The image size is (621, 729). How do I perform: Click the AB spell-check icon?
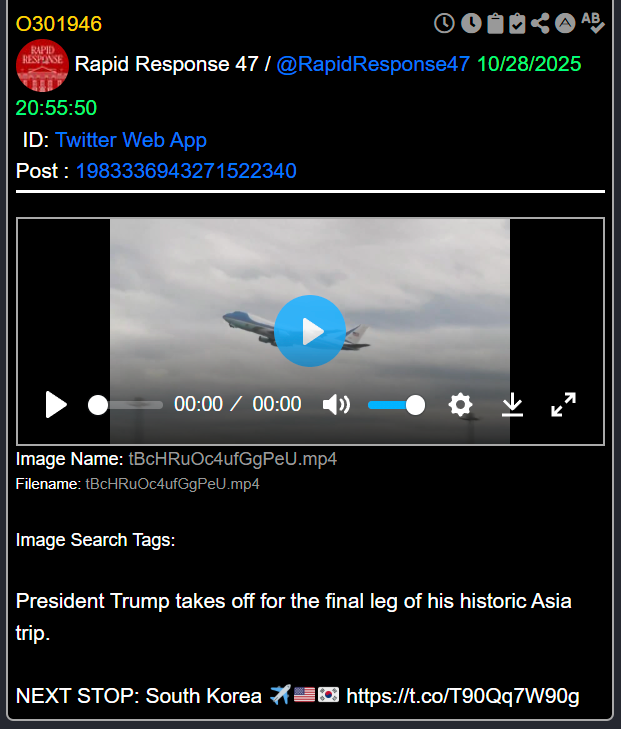(x=593, y=22)
